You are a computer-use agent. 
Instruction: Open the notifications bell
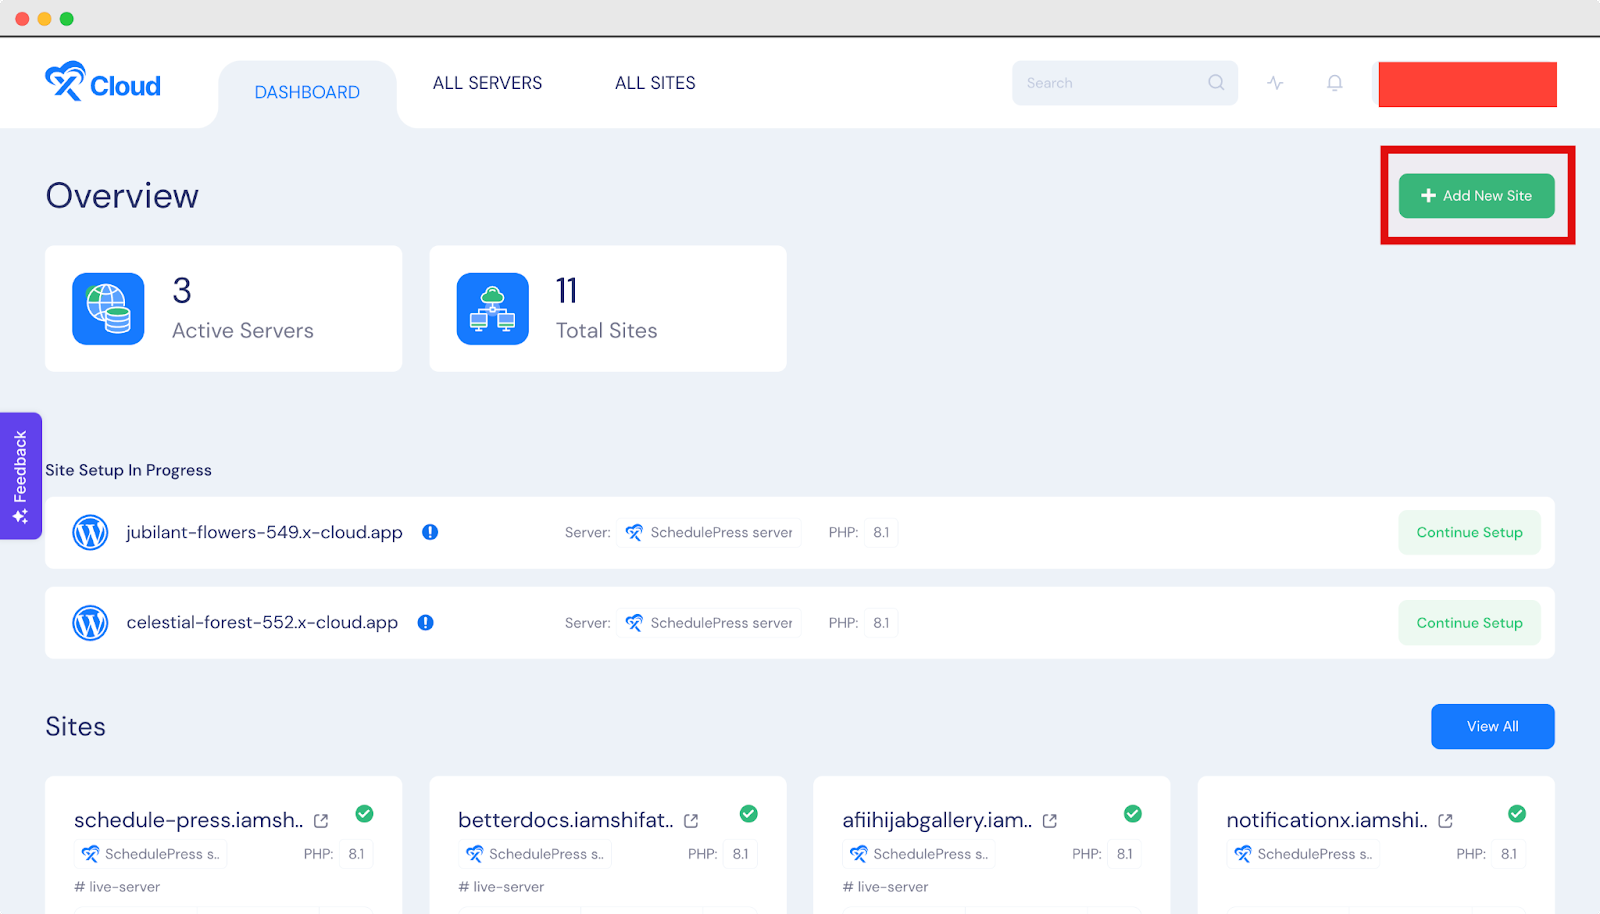[1334, 83]
